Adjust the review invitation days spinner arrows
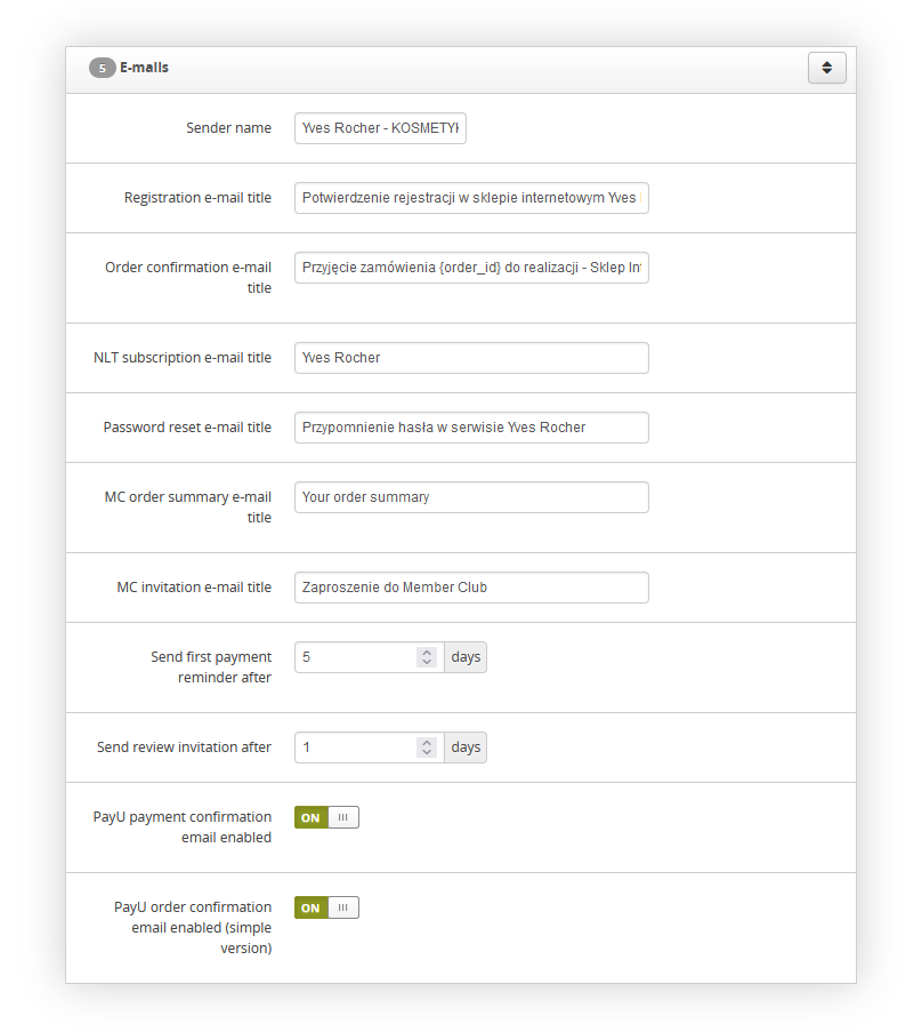This screenshot has height=1033, width=920. pyautogui.click(x=426, y=748)
